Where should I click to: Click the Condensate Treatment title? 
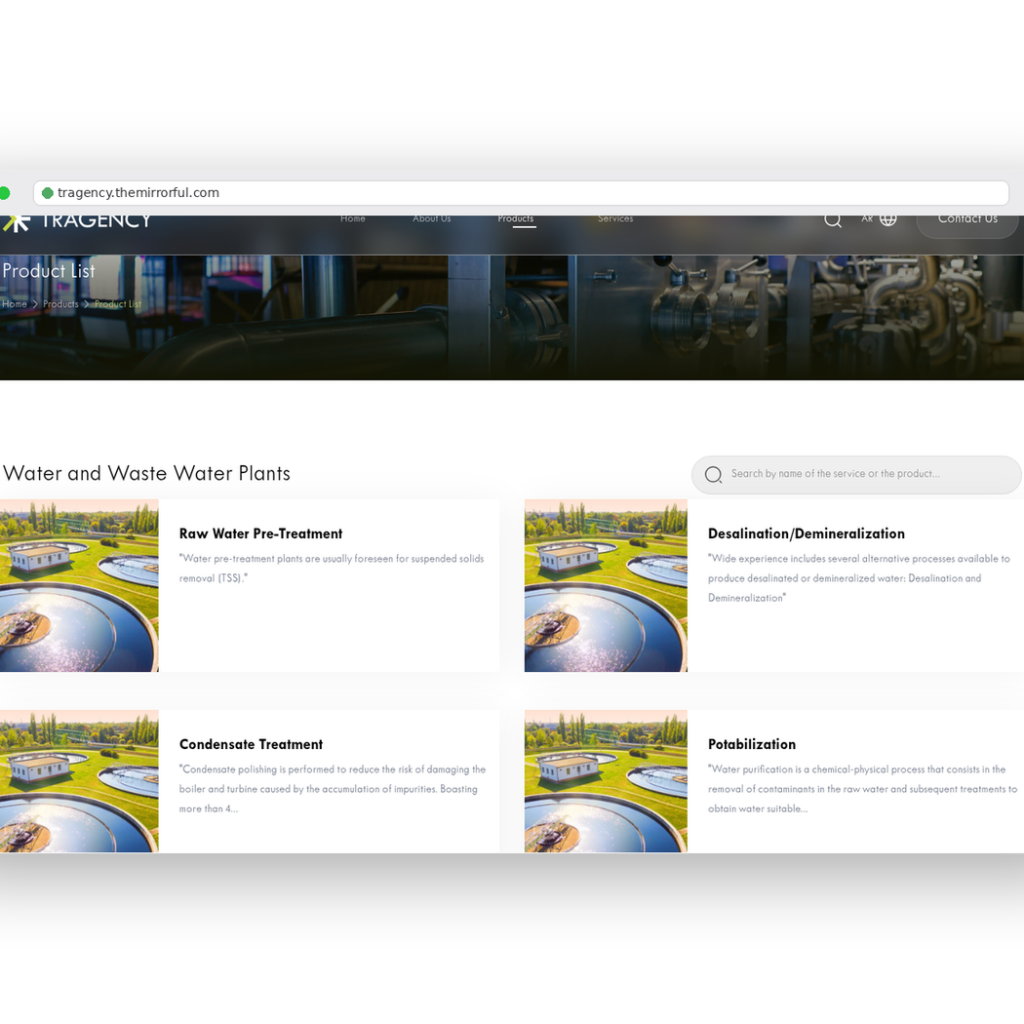pyautogui.click(x=251, y=744)
